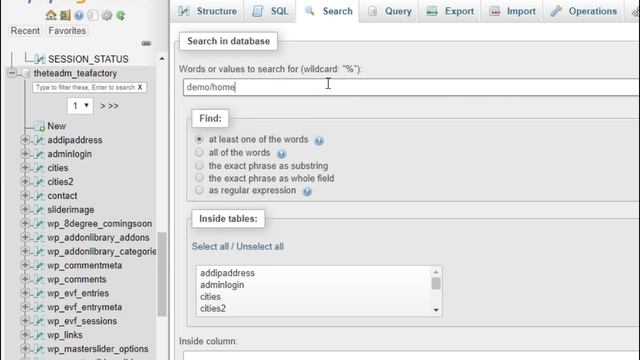Help icon beside 'as regular expression'

click(307, 191)
